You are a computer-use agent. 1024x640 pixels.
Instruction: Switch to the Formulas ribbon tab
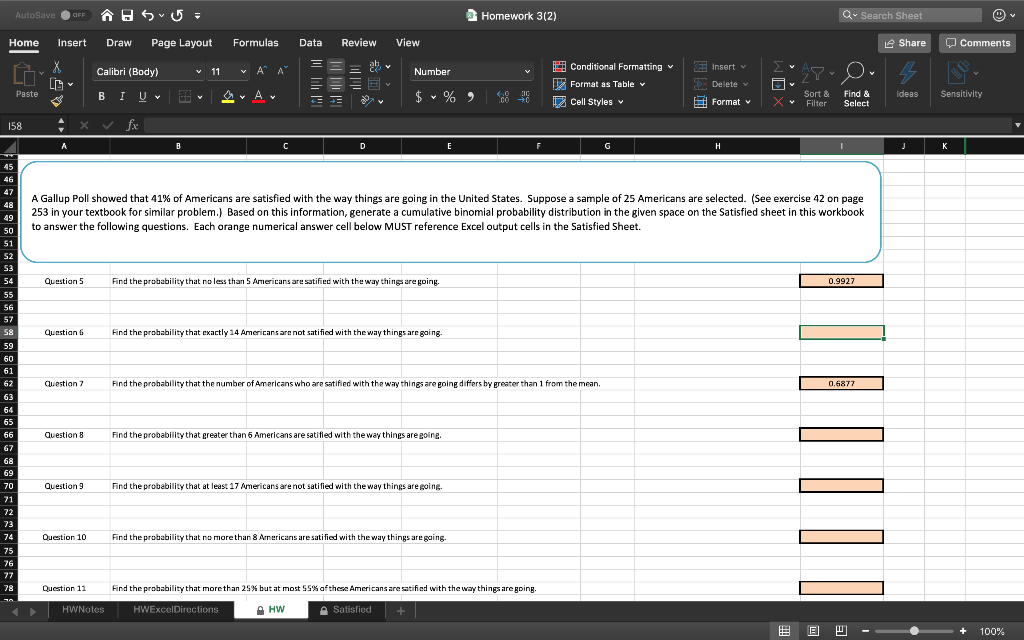tap(255, 42)
